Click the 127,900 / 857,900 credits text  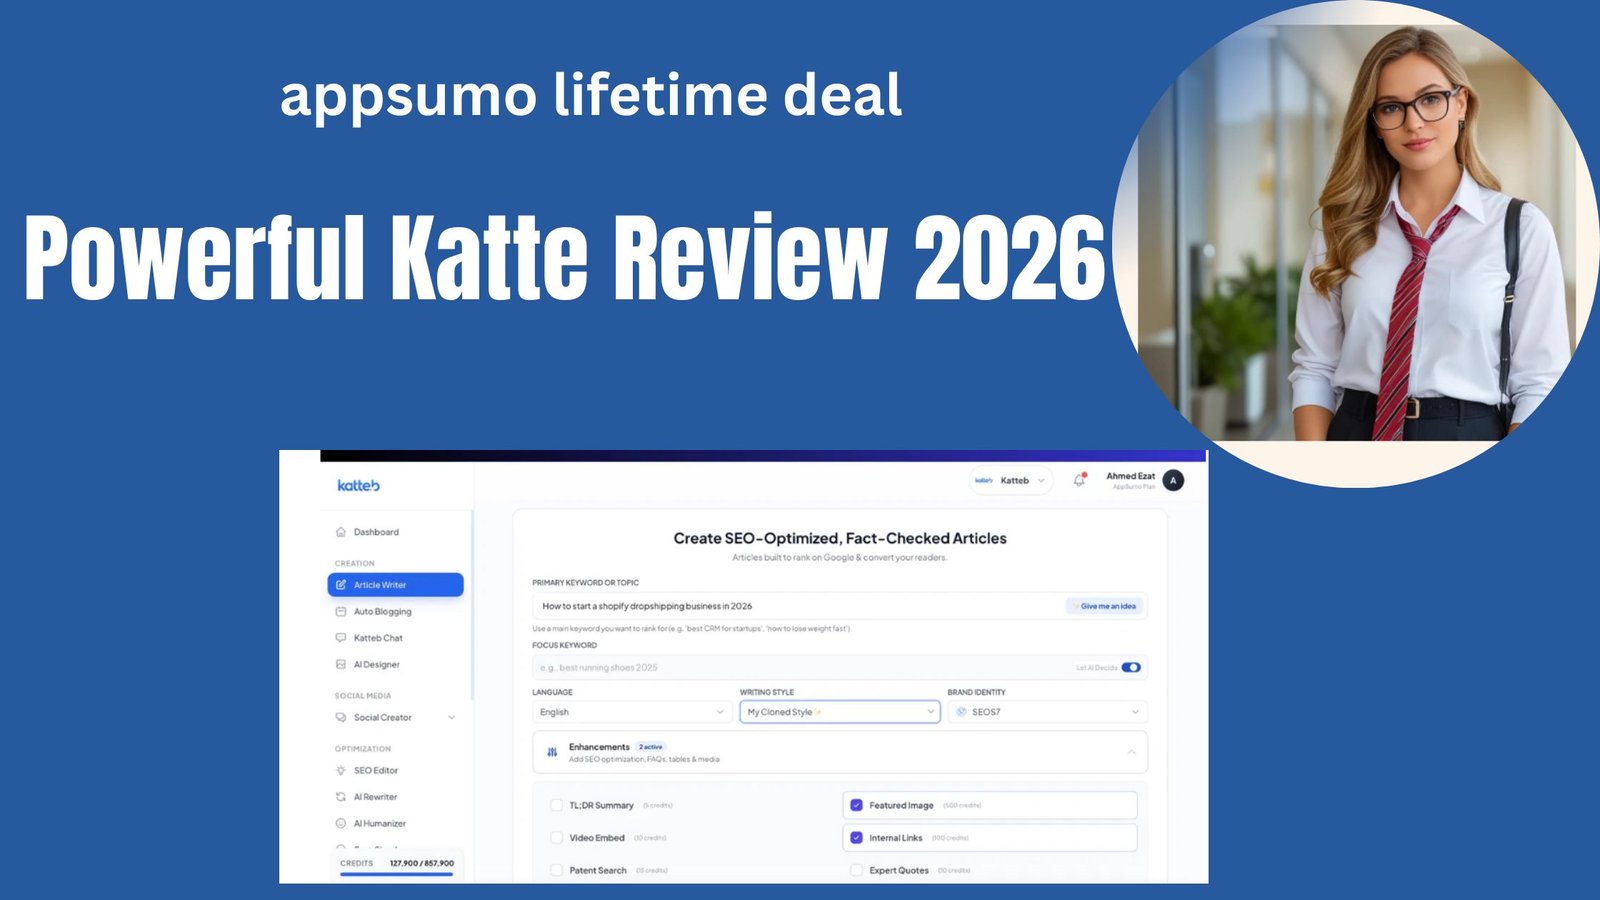click(422, 863)
